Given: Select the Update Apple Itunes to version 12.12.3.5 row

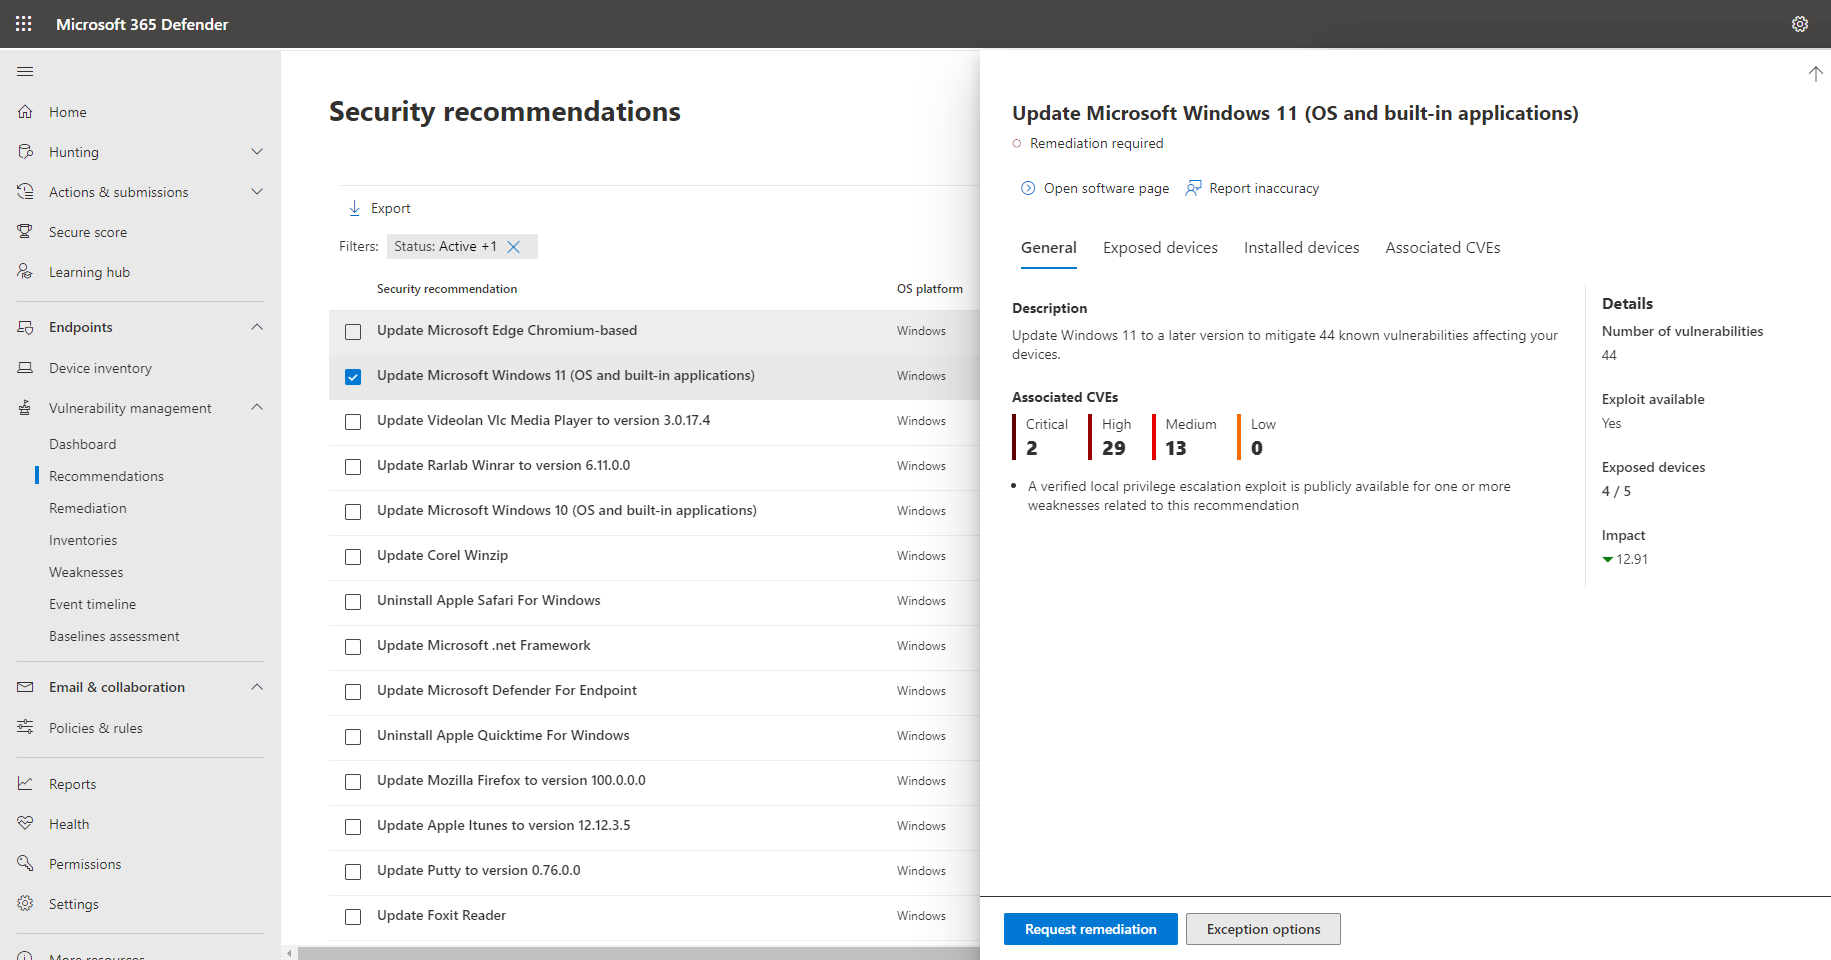Looking at the screenshot, I should [654, 827].
